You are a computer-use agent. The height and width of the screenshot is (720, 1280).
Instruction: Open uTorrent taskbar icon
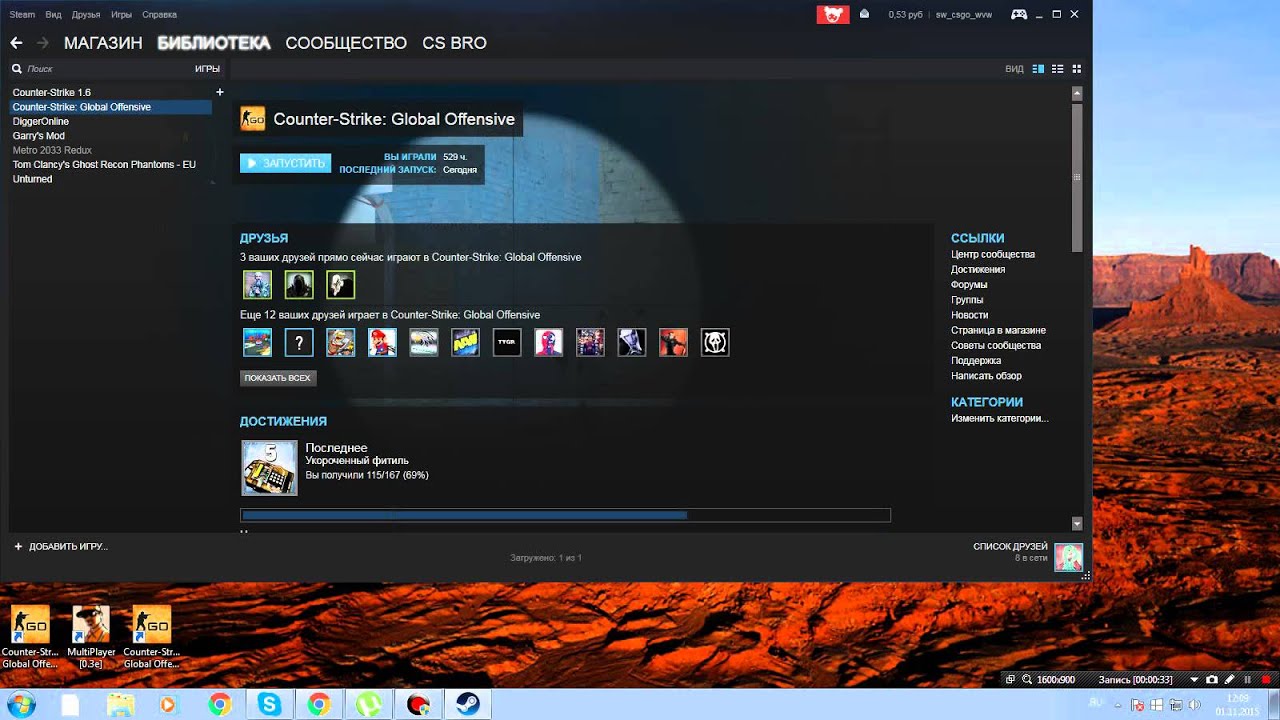[369, 705]
